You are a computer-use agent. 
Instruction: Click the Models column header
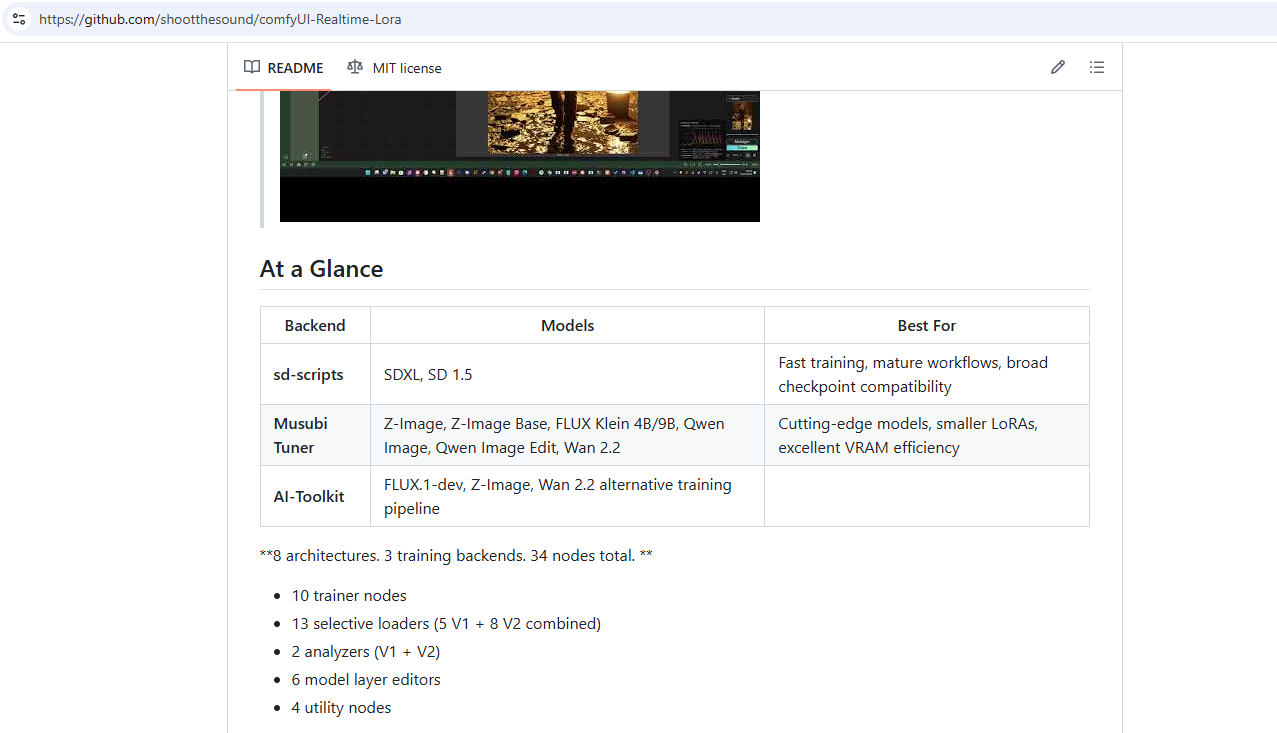coord(567,325)
